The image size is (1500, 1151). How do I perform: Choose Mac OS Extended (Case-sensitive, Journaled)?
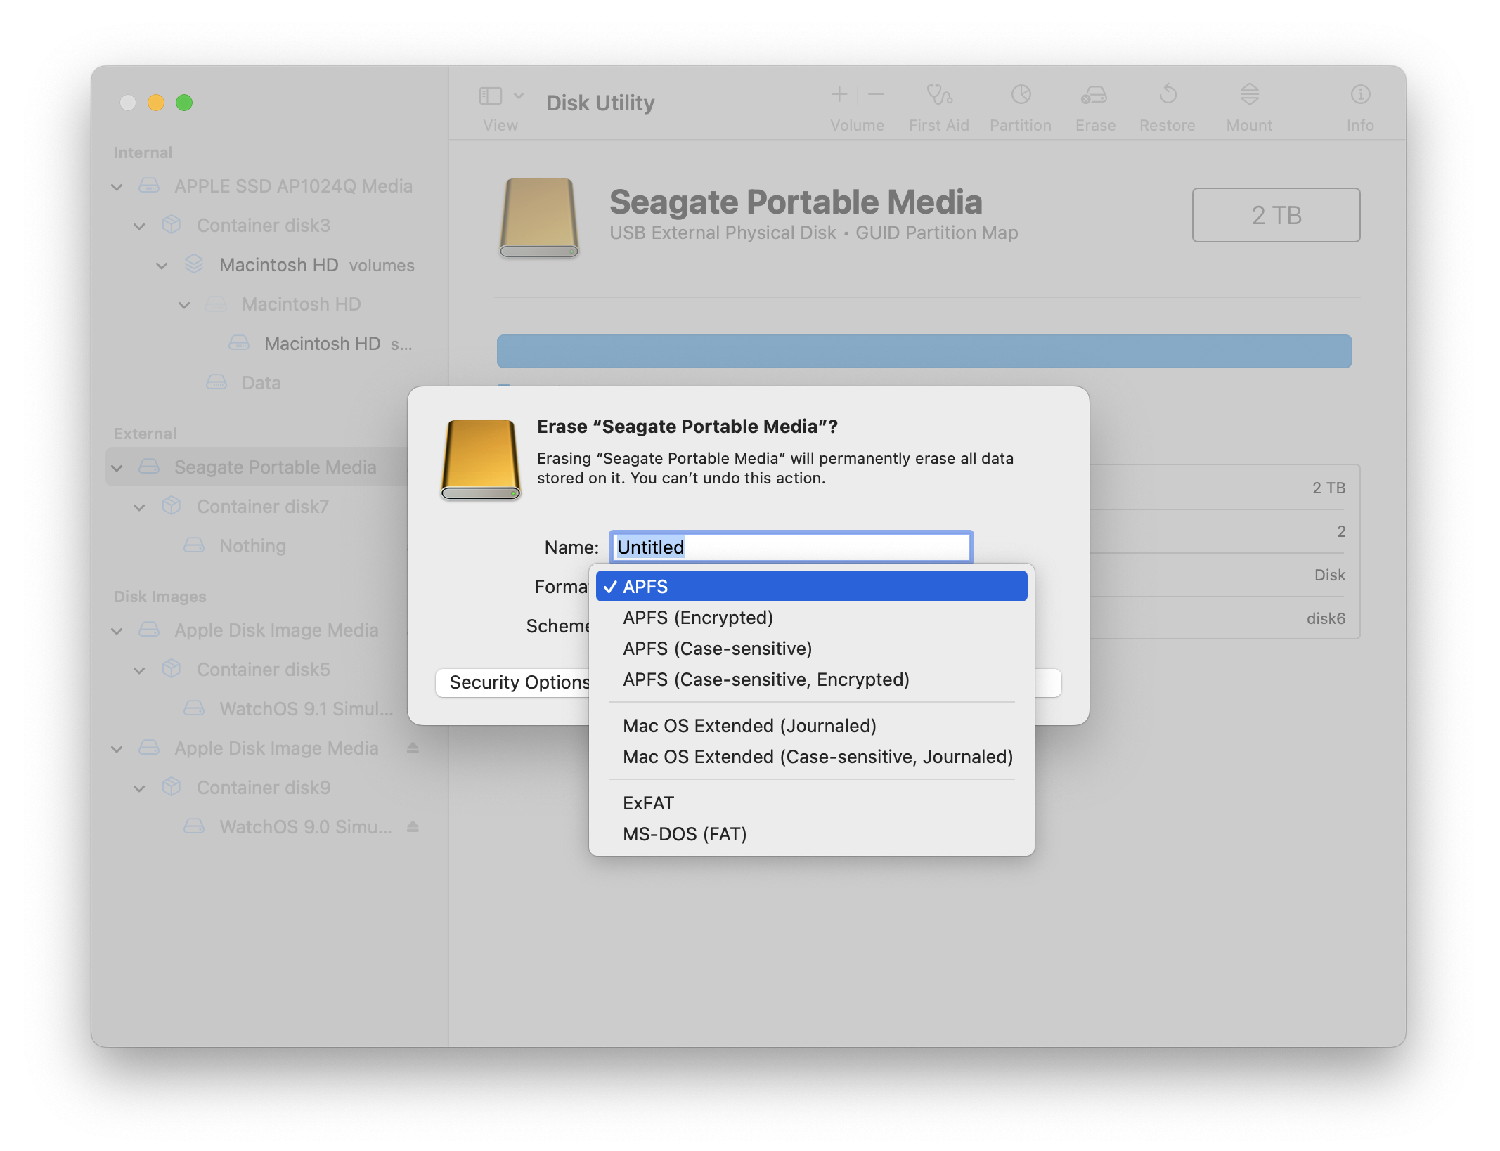point(812,756)
